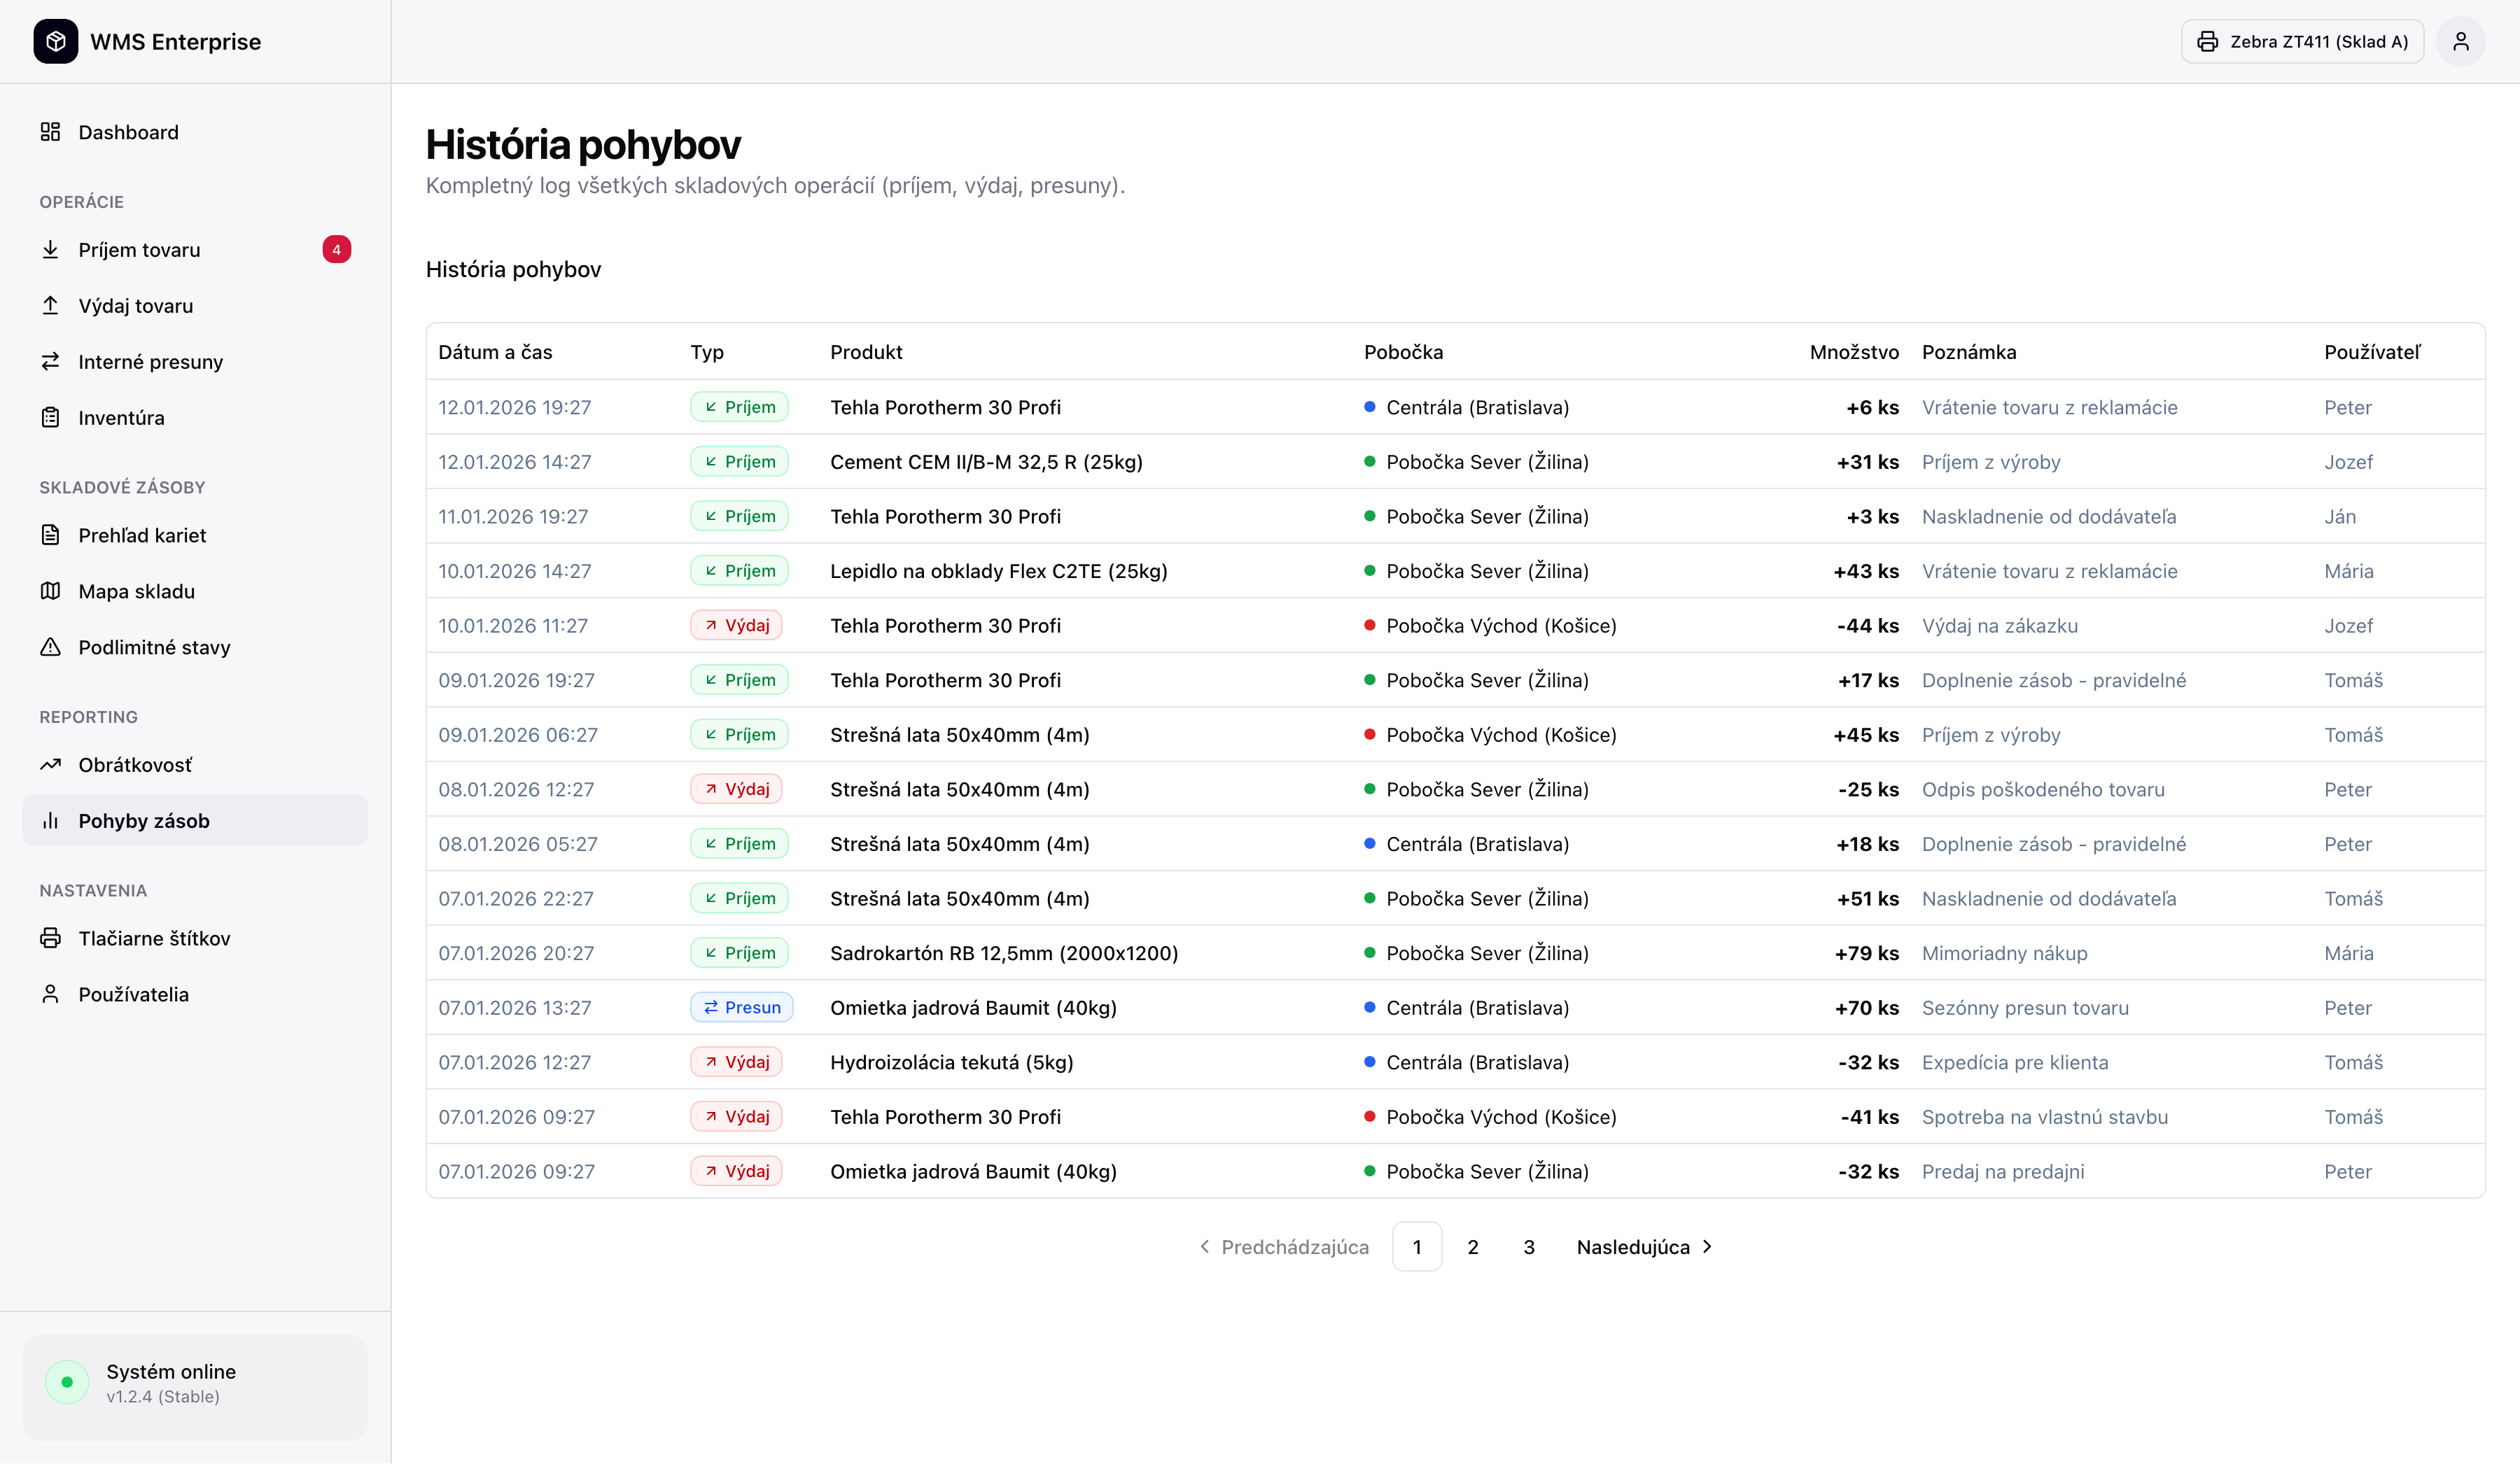The image size is (2520, 1464).
Task: Open Výdaj tovaru in sidebar
Action: click(x=136, y=306)
